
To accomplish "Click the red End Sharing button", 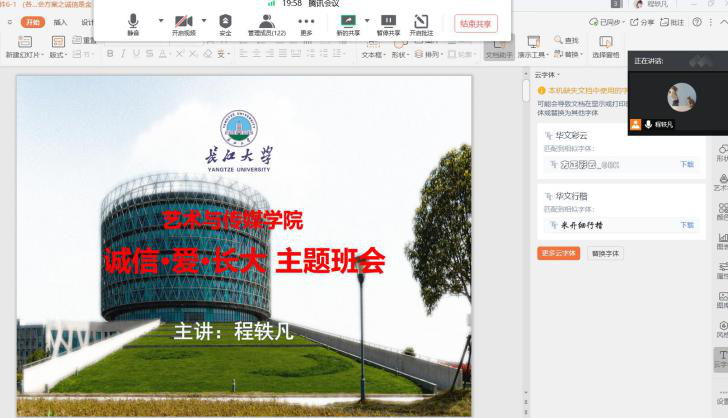I will [x=475, y=23].
